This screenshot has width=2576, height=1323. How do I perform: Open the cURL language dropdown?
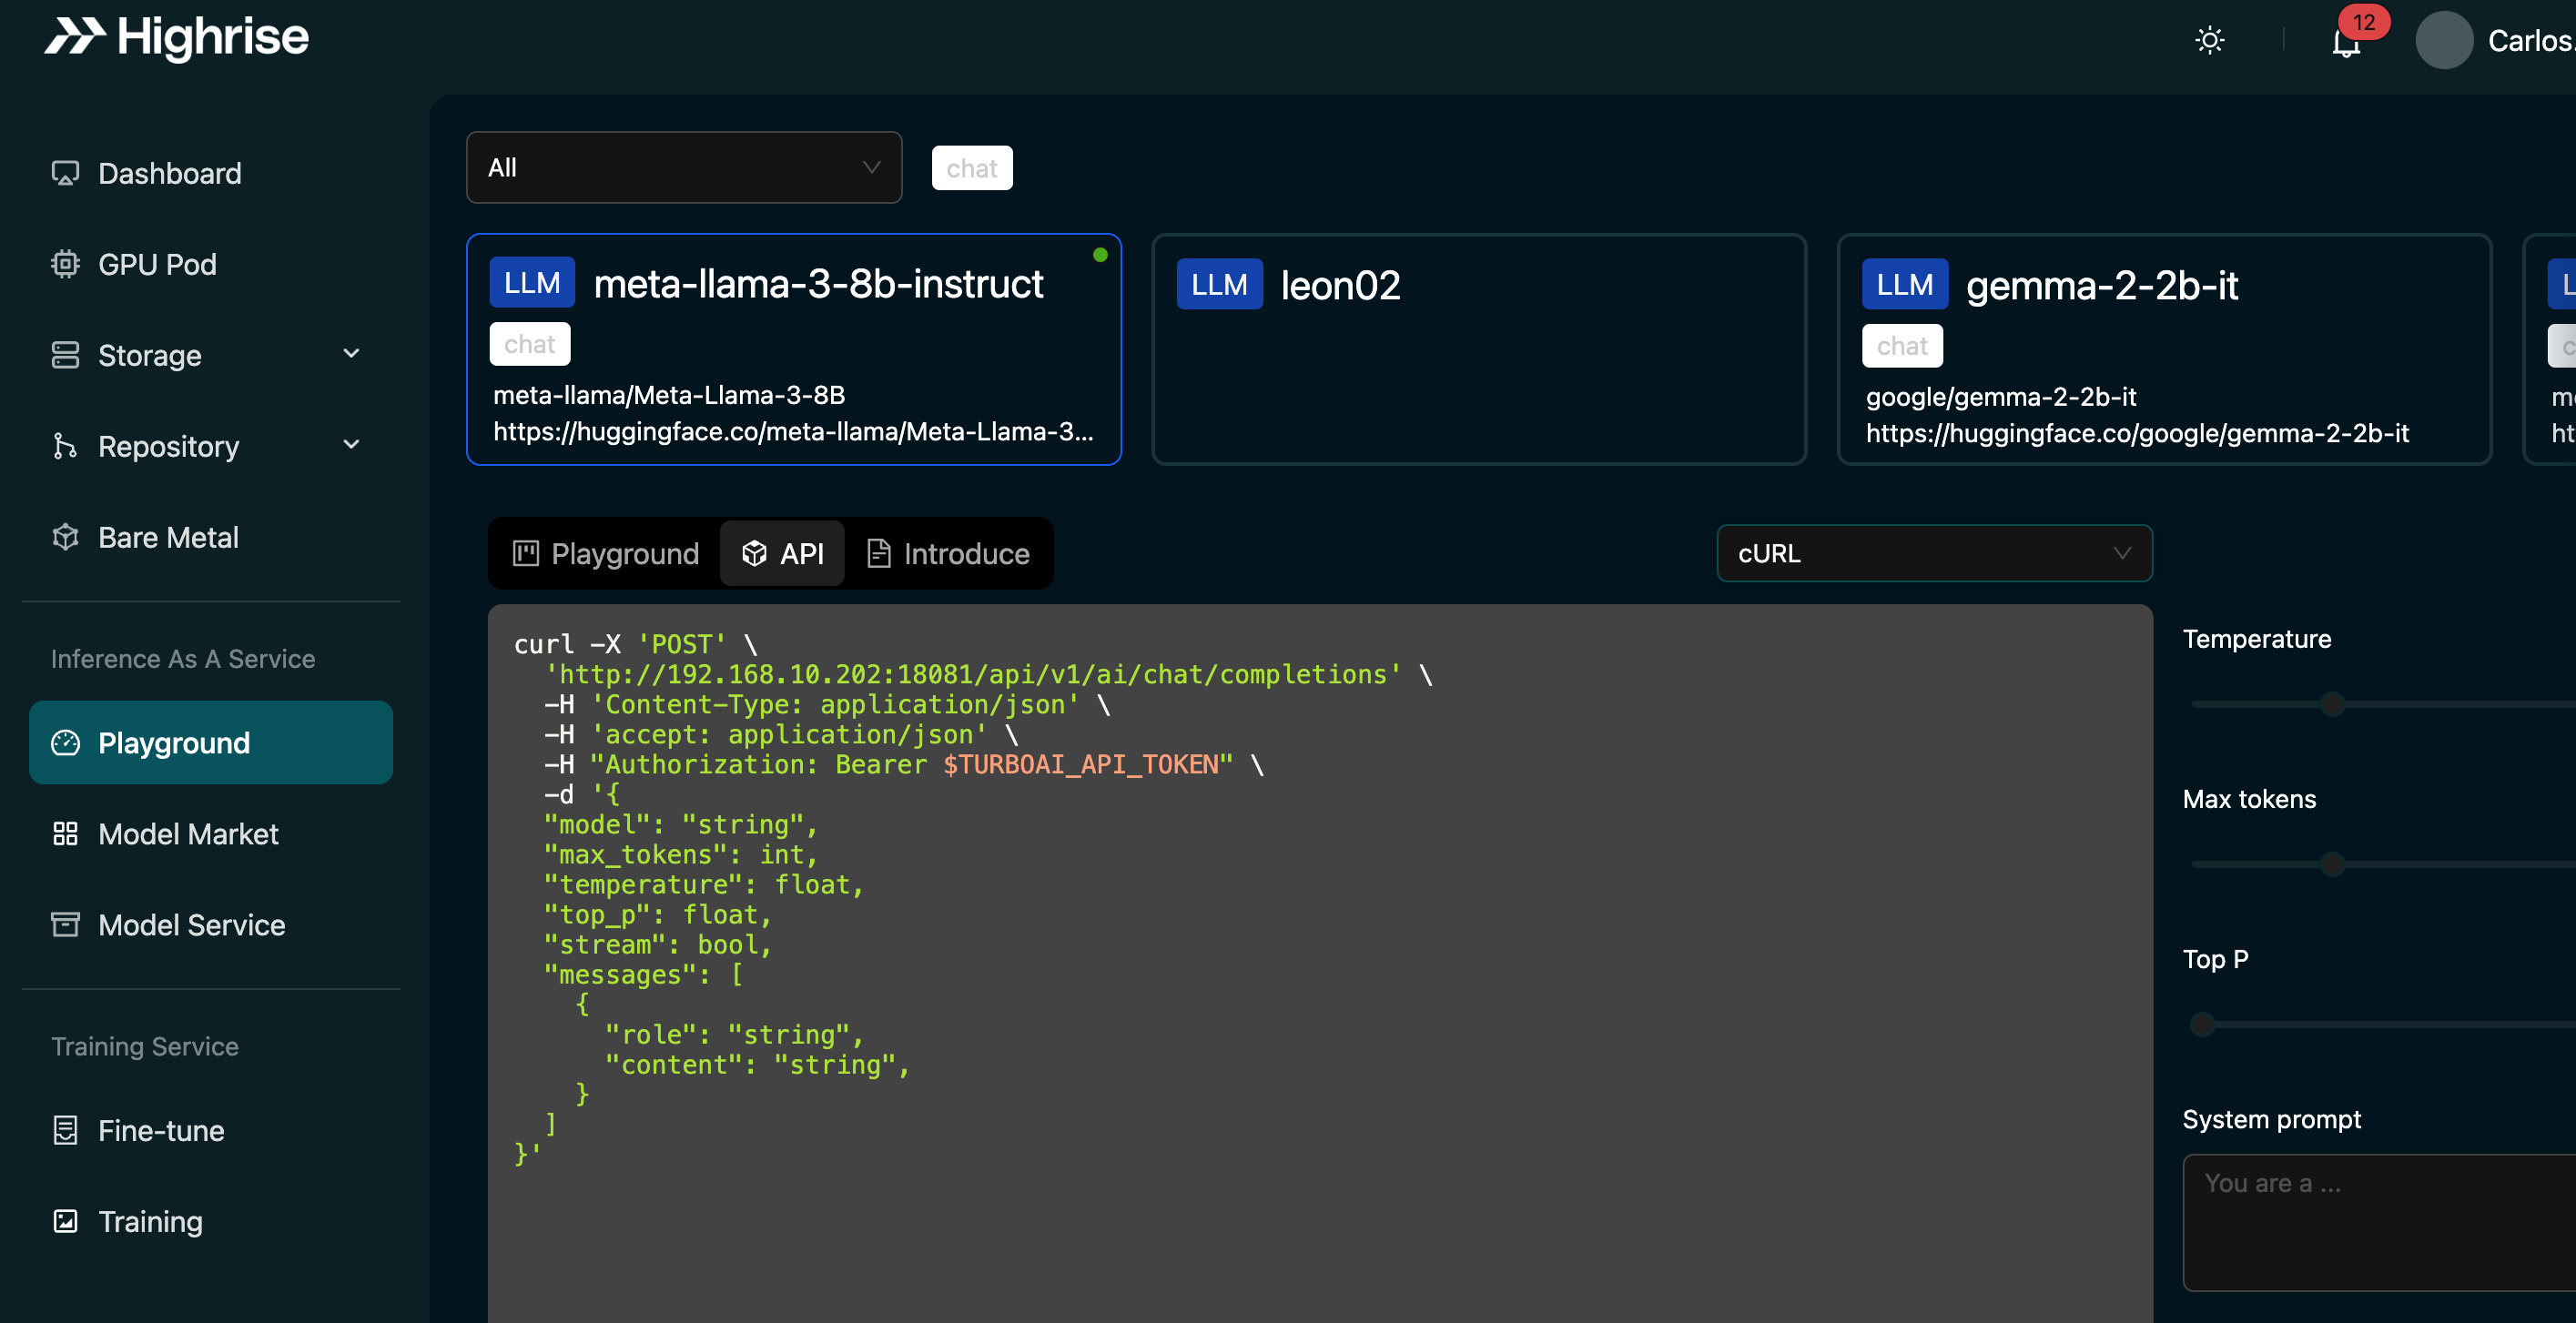(1934, 553)
